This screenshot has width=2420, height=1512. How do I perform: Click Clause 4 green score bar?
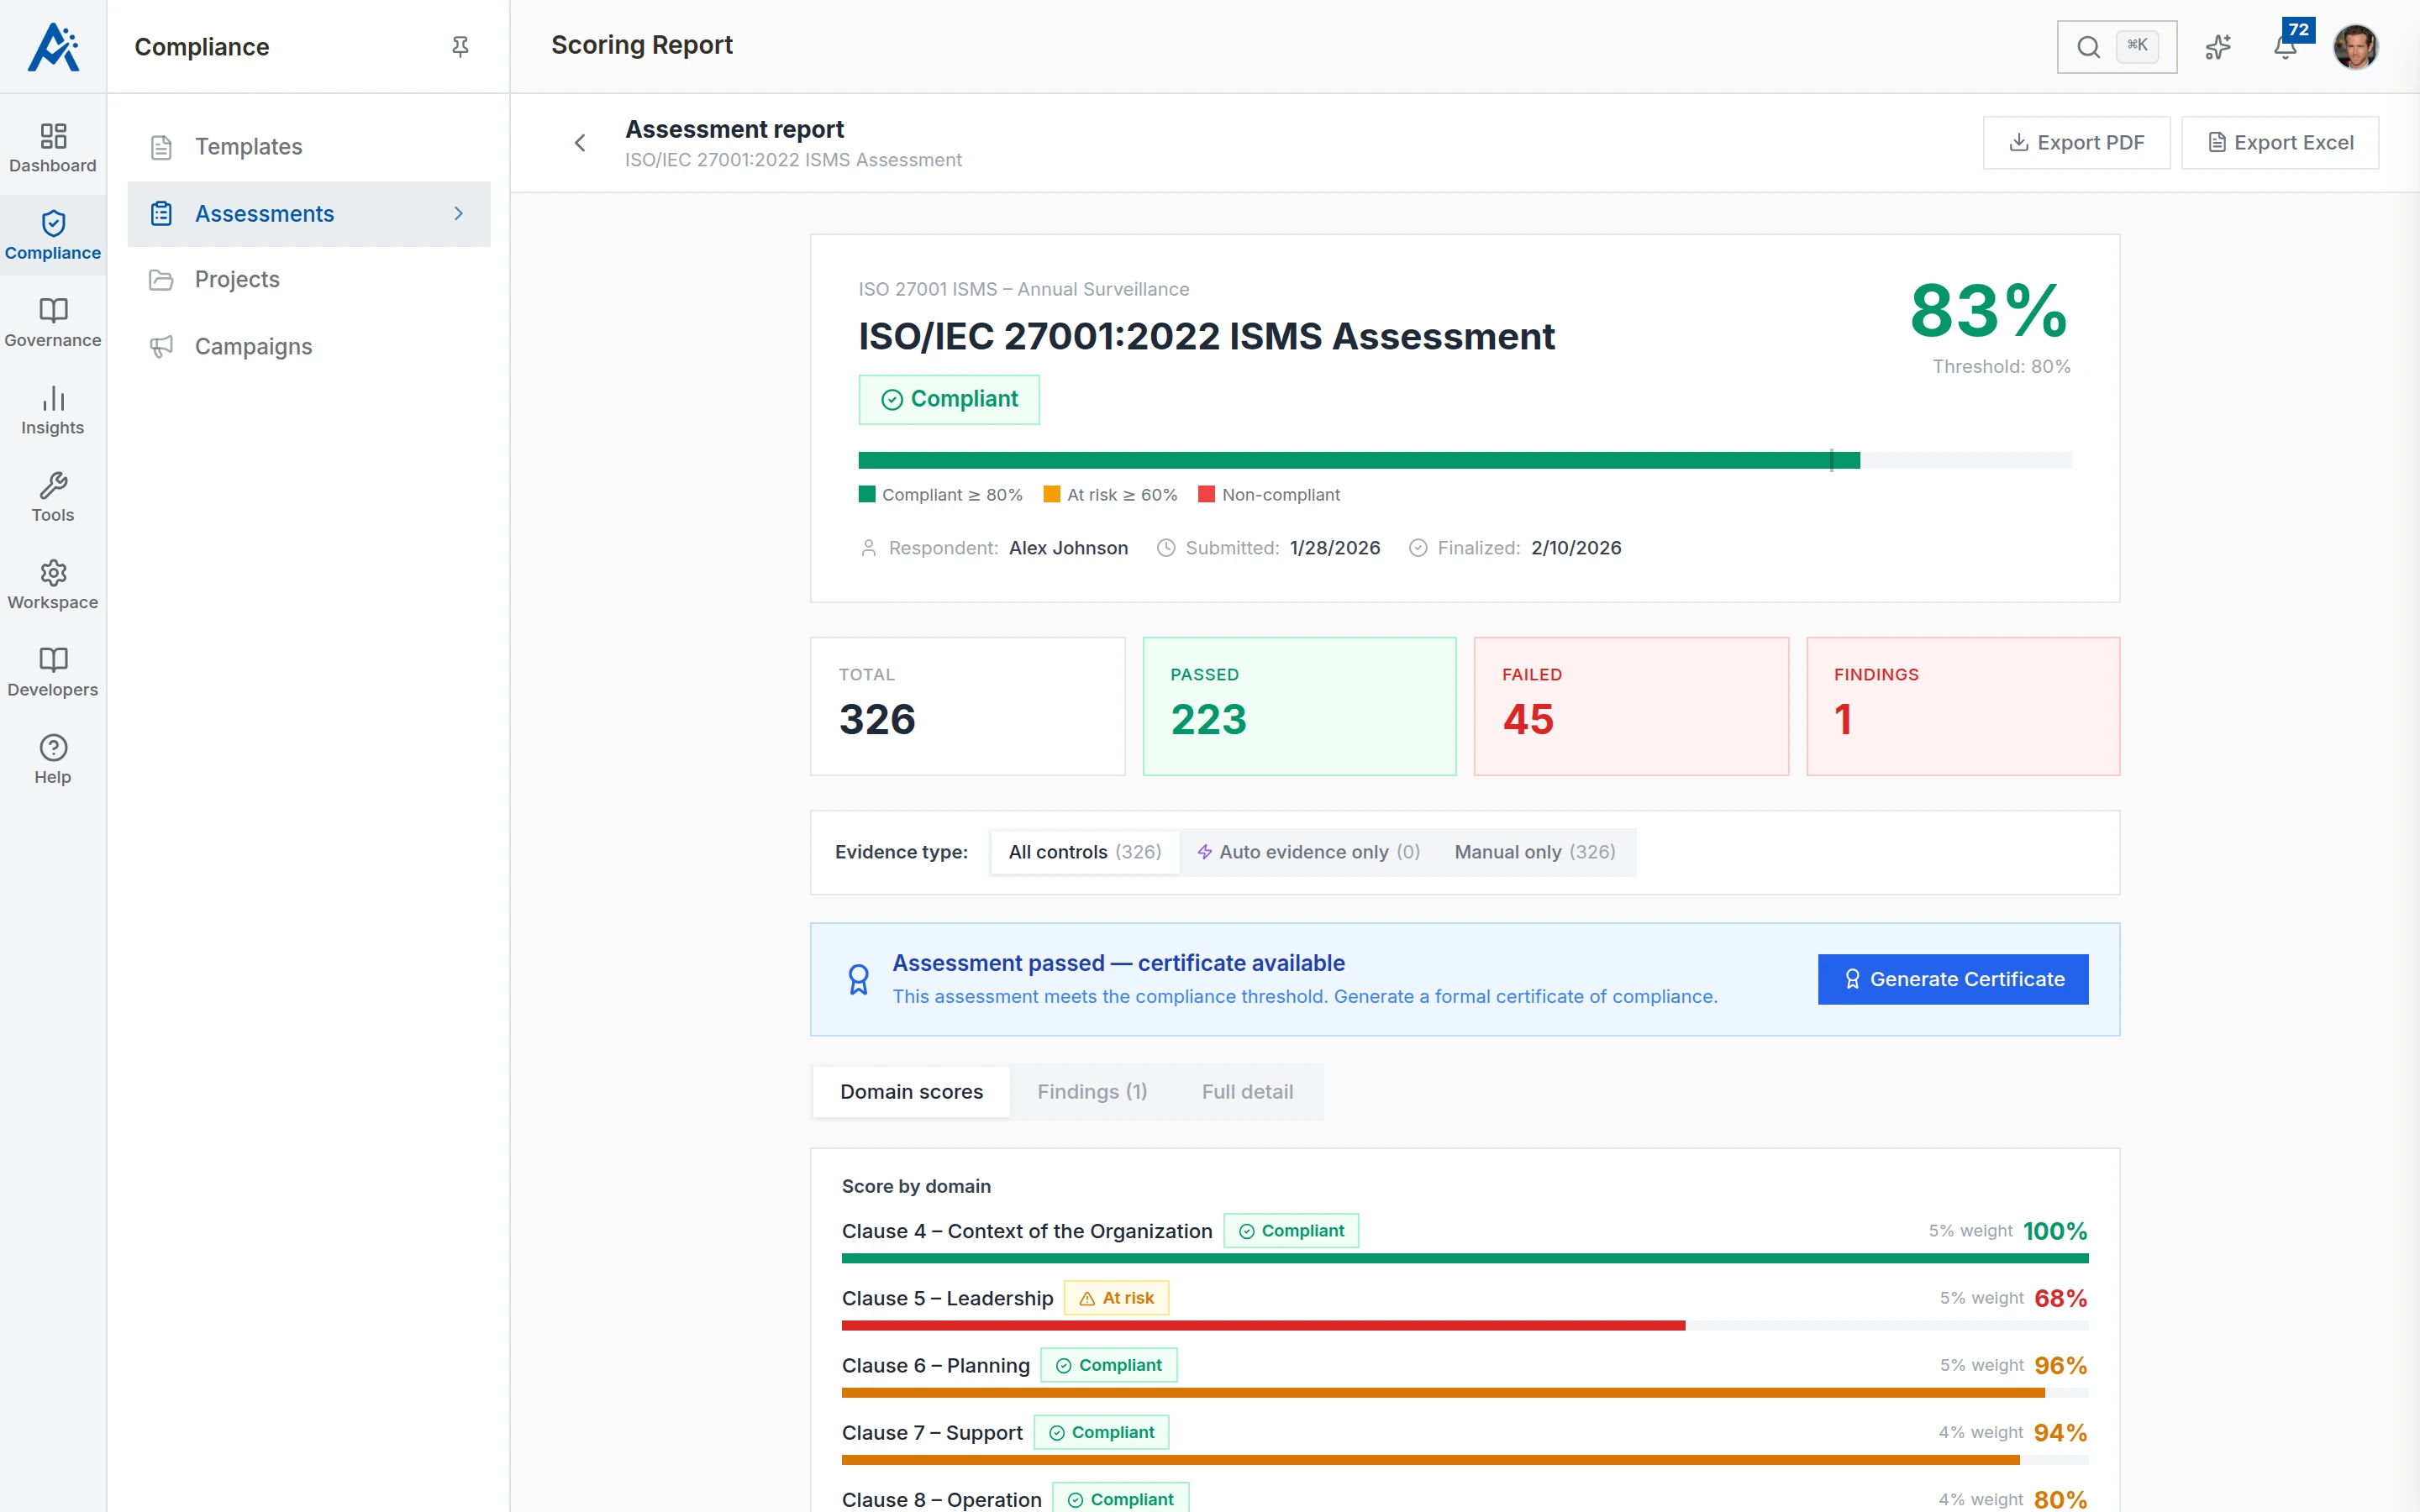(x=1464, y=1258)
